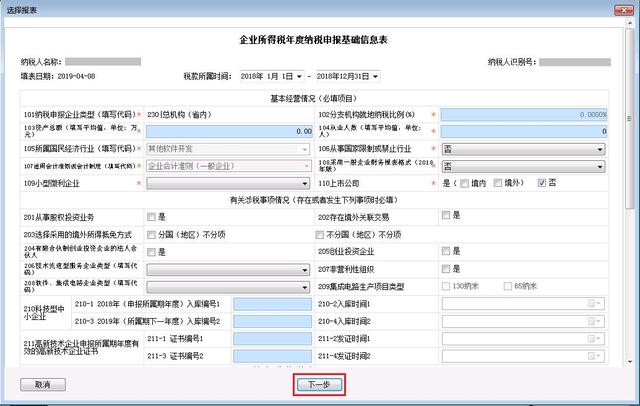The image size is (640, 406).
Task: Click the 填表日期 2019-04-08 text
Action: [x=58, y=76]
